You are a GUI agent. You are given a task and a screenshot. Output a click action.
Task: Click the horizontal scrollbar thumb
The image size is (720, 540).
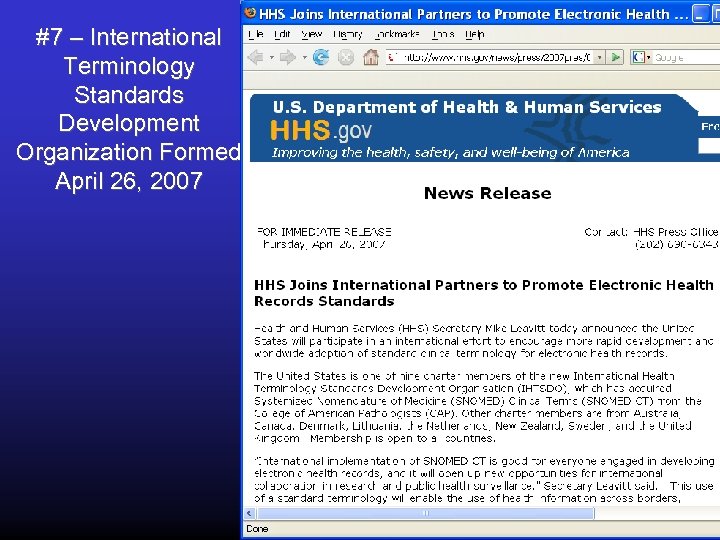(425, 513)
